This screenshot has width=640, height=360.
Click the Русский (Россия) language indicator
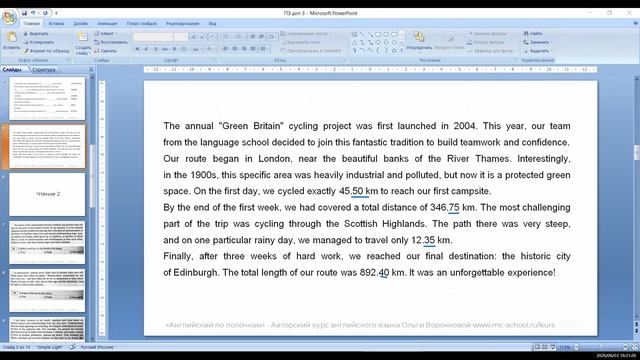[97, 347]
